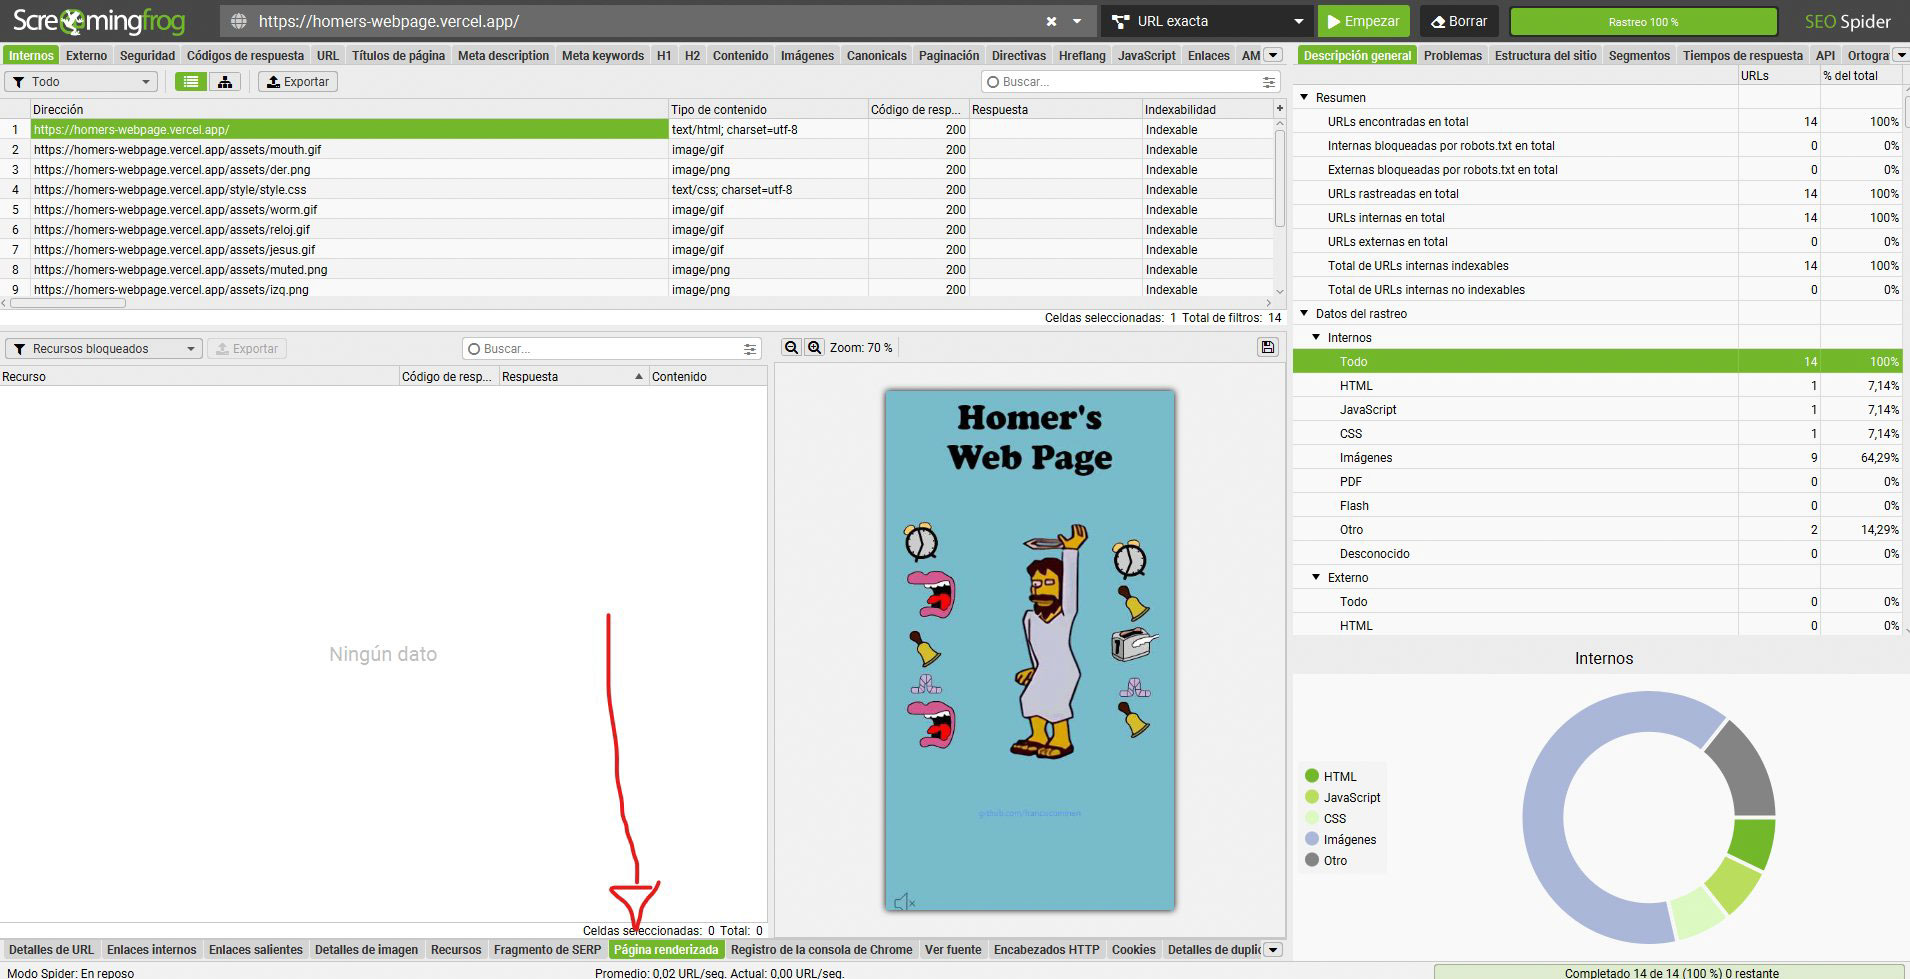Collapse the Internos tree node
This screenshot has width=1910, height=979.
point(1316,337)
